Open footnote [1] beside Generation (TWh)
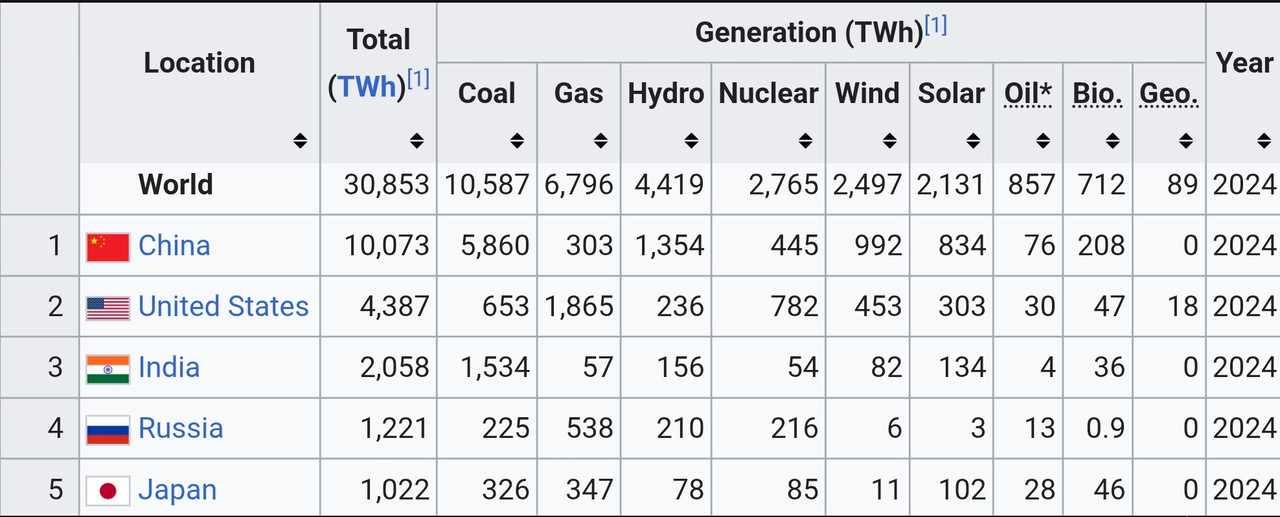 934,26
